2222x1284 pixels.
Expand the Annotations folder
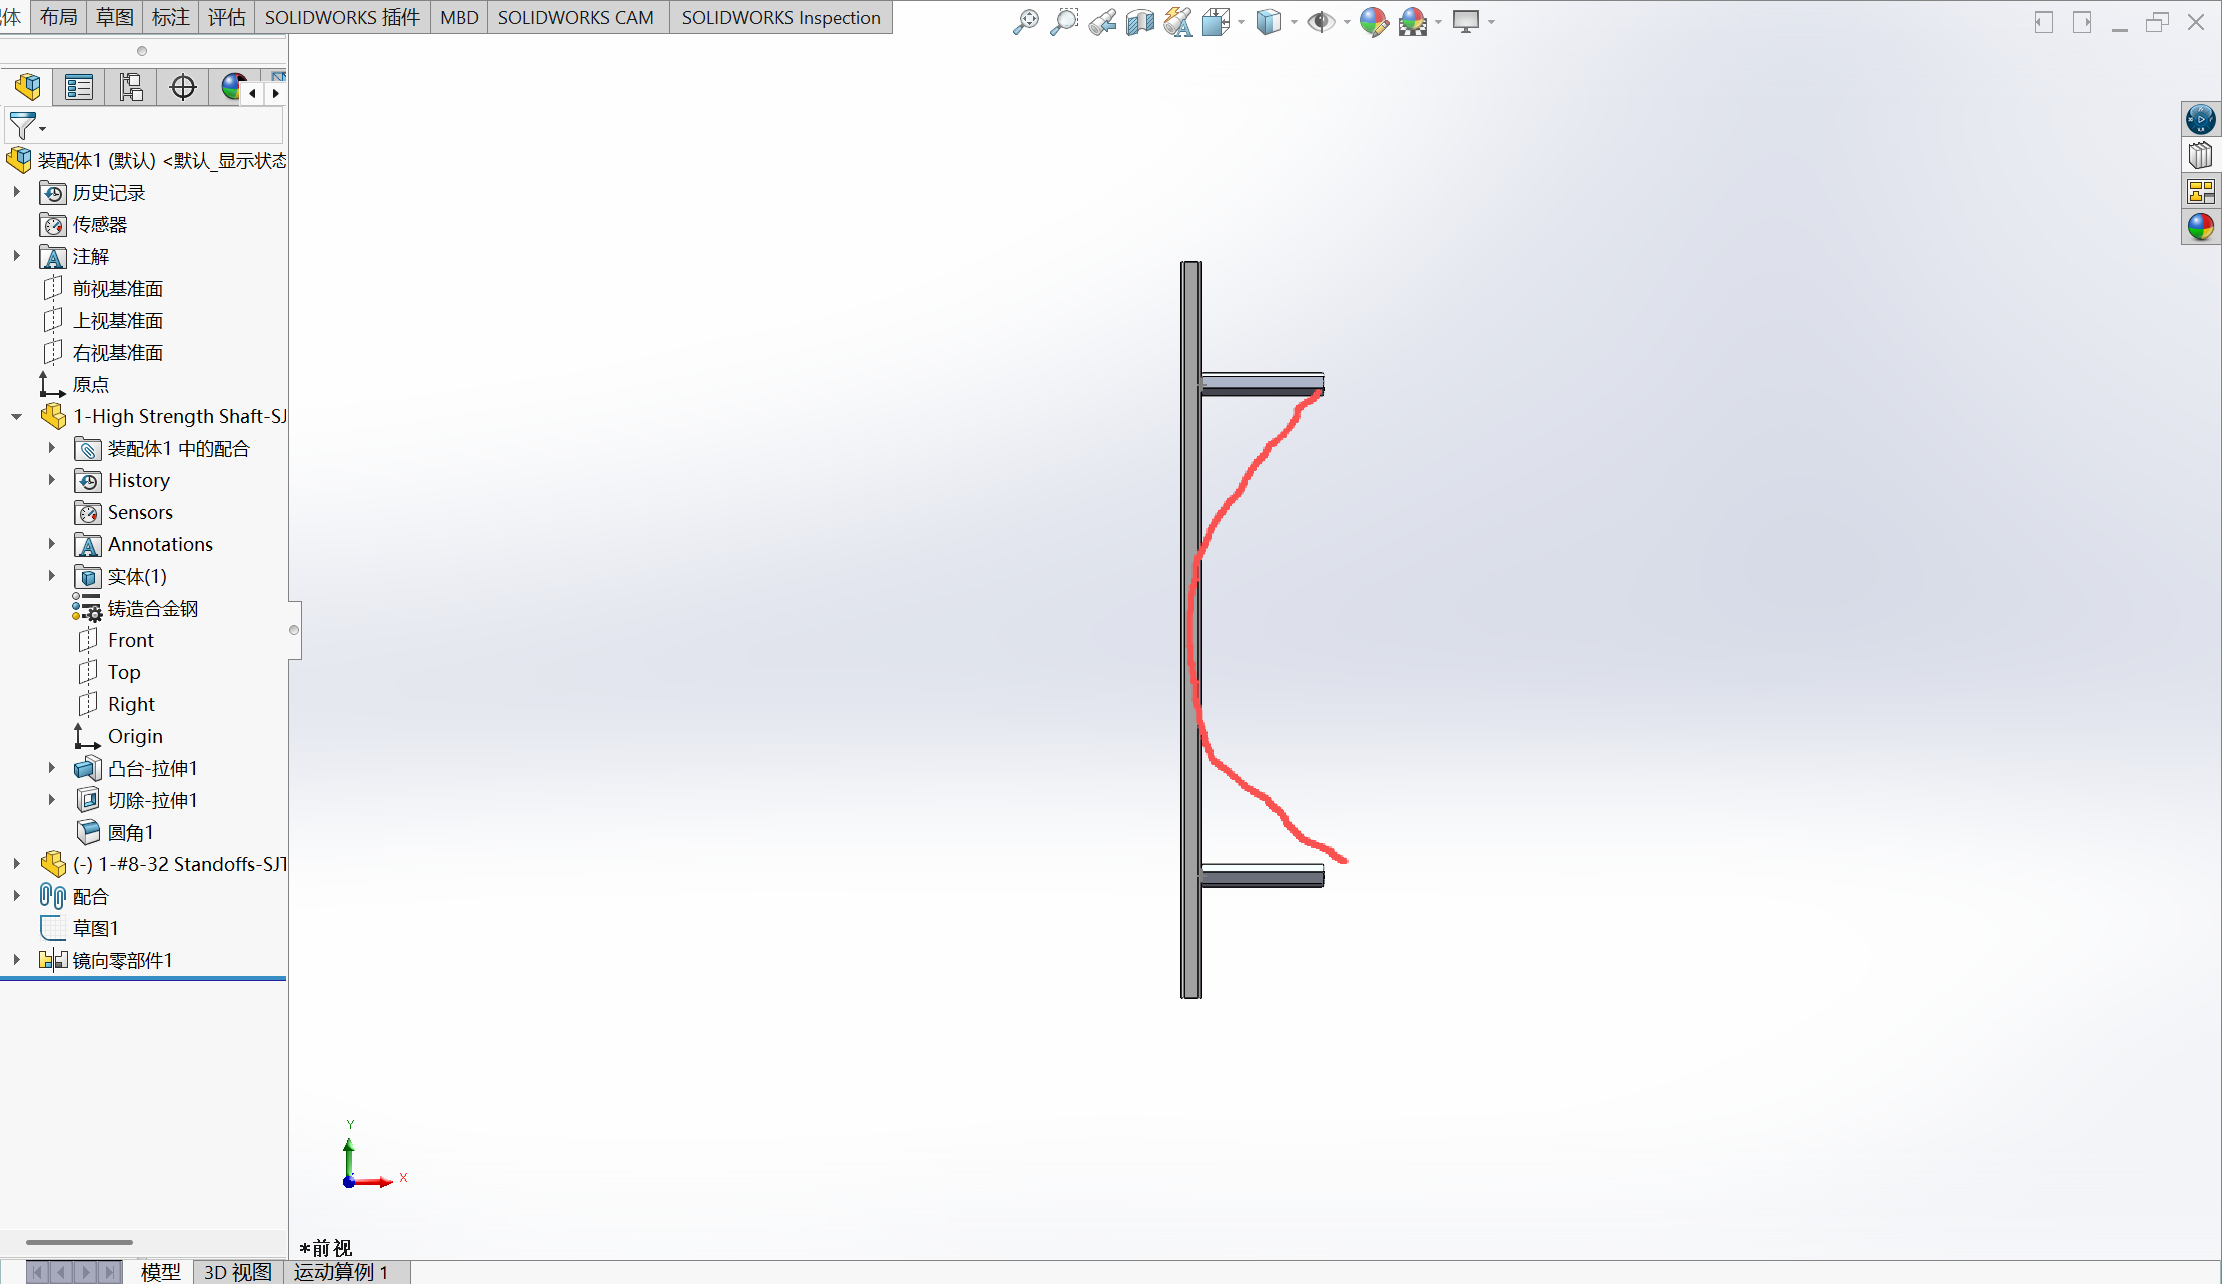click(51, 544)
